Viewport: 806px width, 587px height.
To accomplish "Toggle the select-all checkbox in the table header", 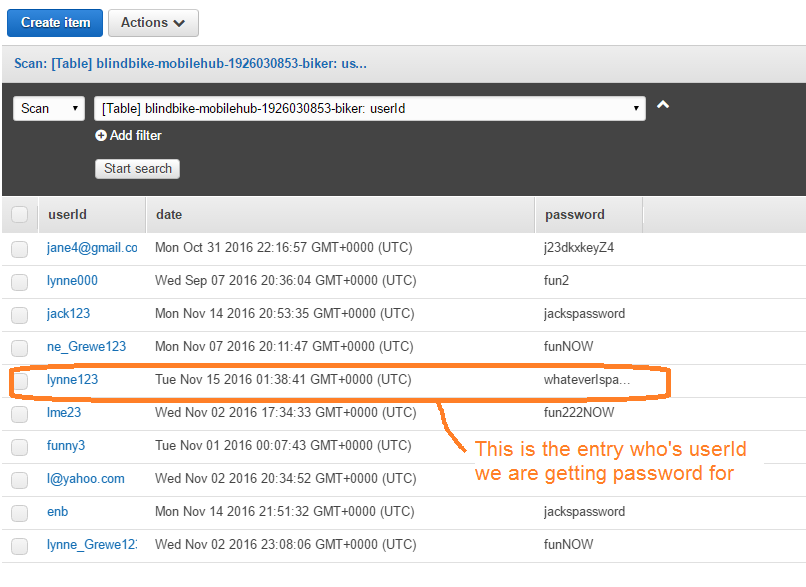I will (20, 215).
